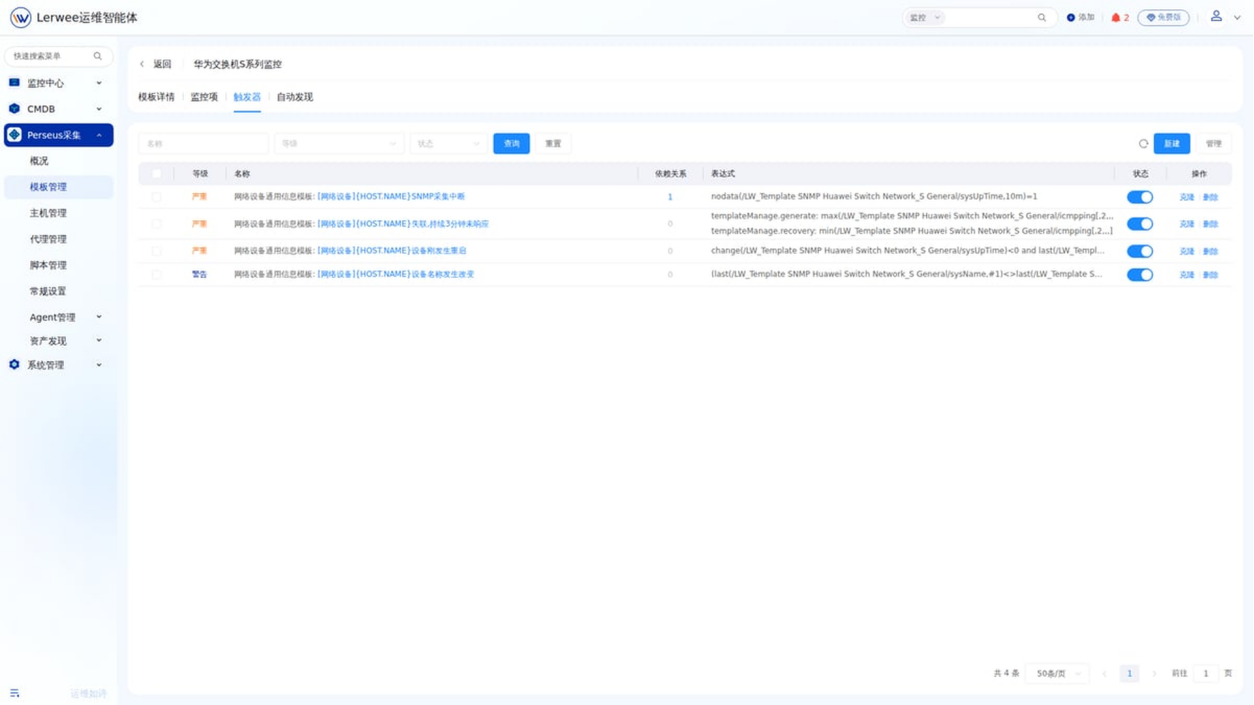Screen dimensions: 1254x705
Task: Toggle the status switch for SNMP采集中断 trigger
Action: point(1140,197)
